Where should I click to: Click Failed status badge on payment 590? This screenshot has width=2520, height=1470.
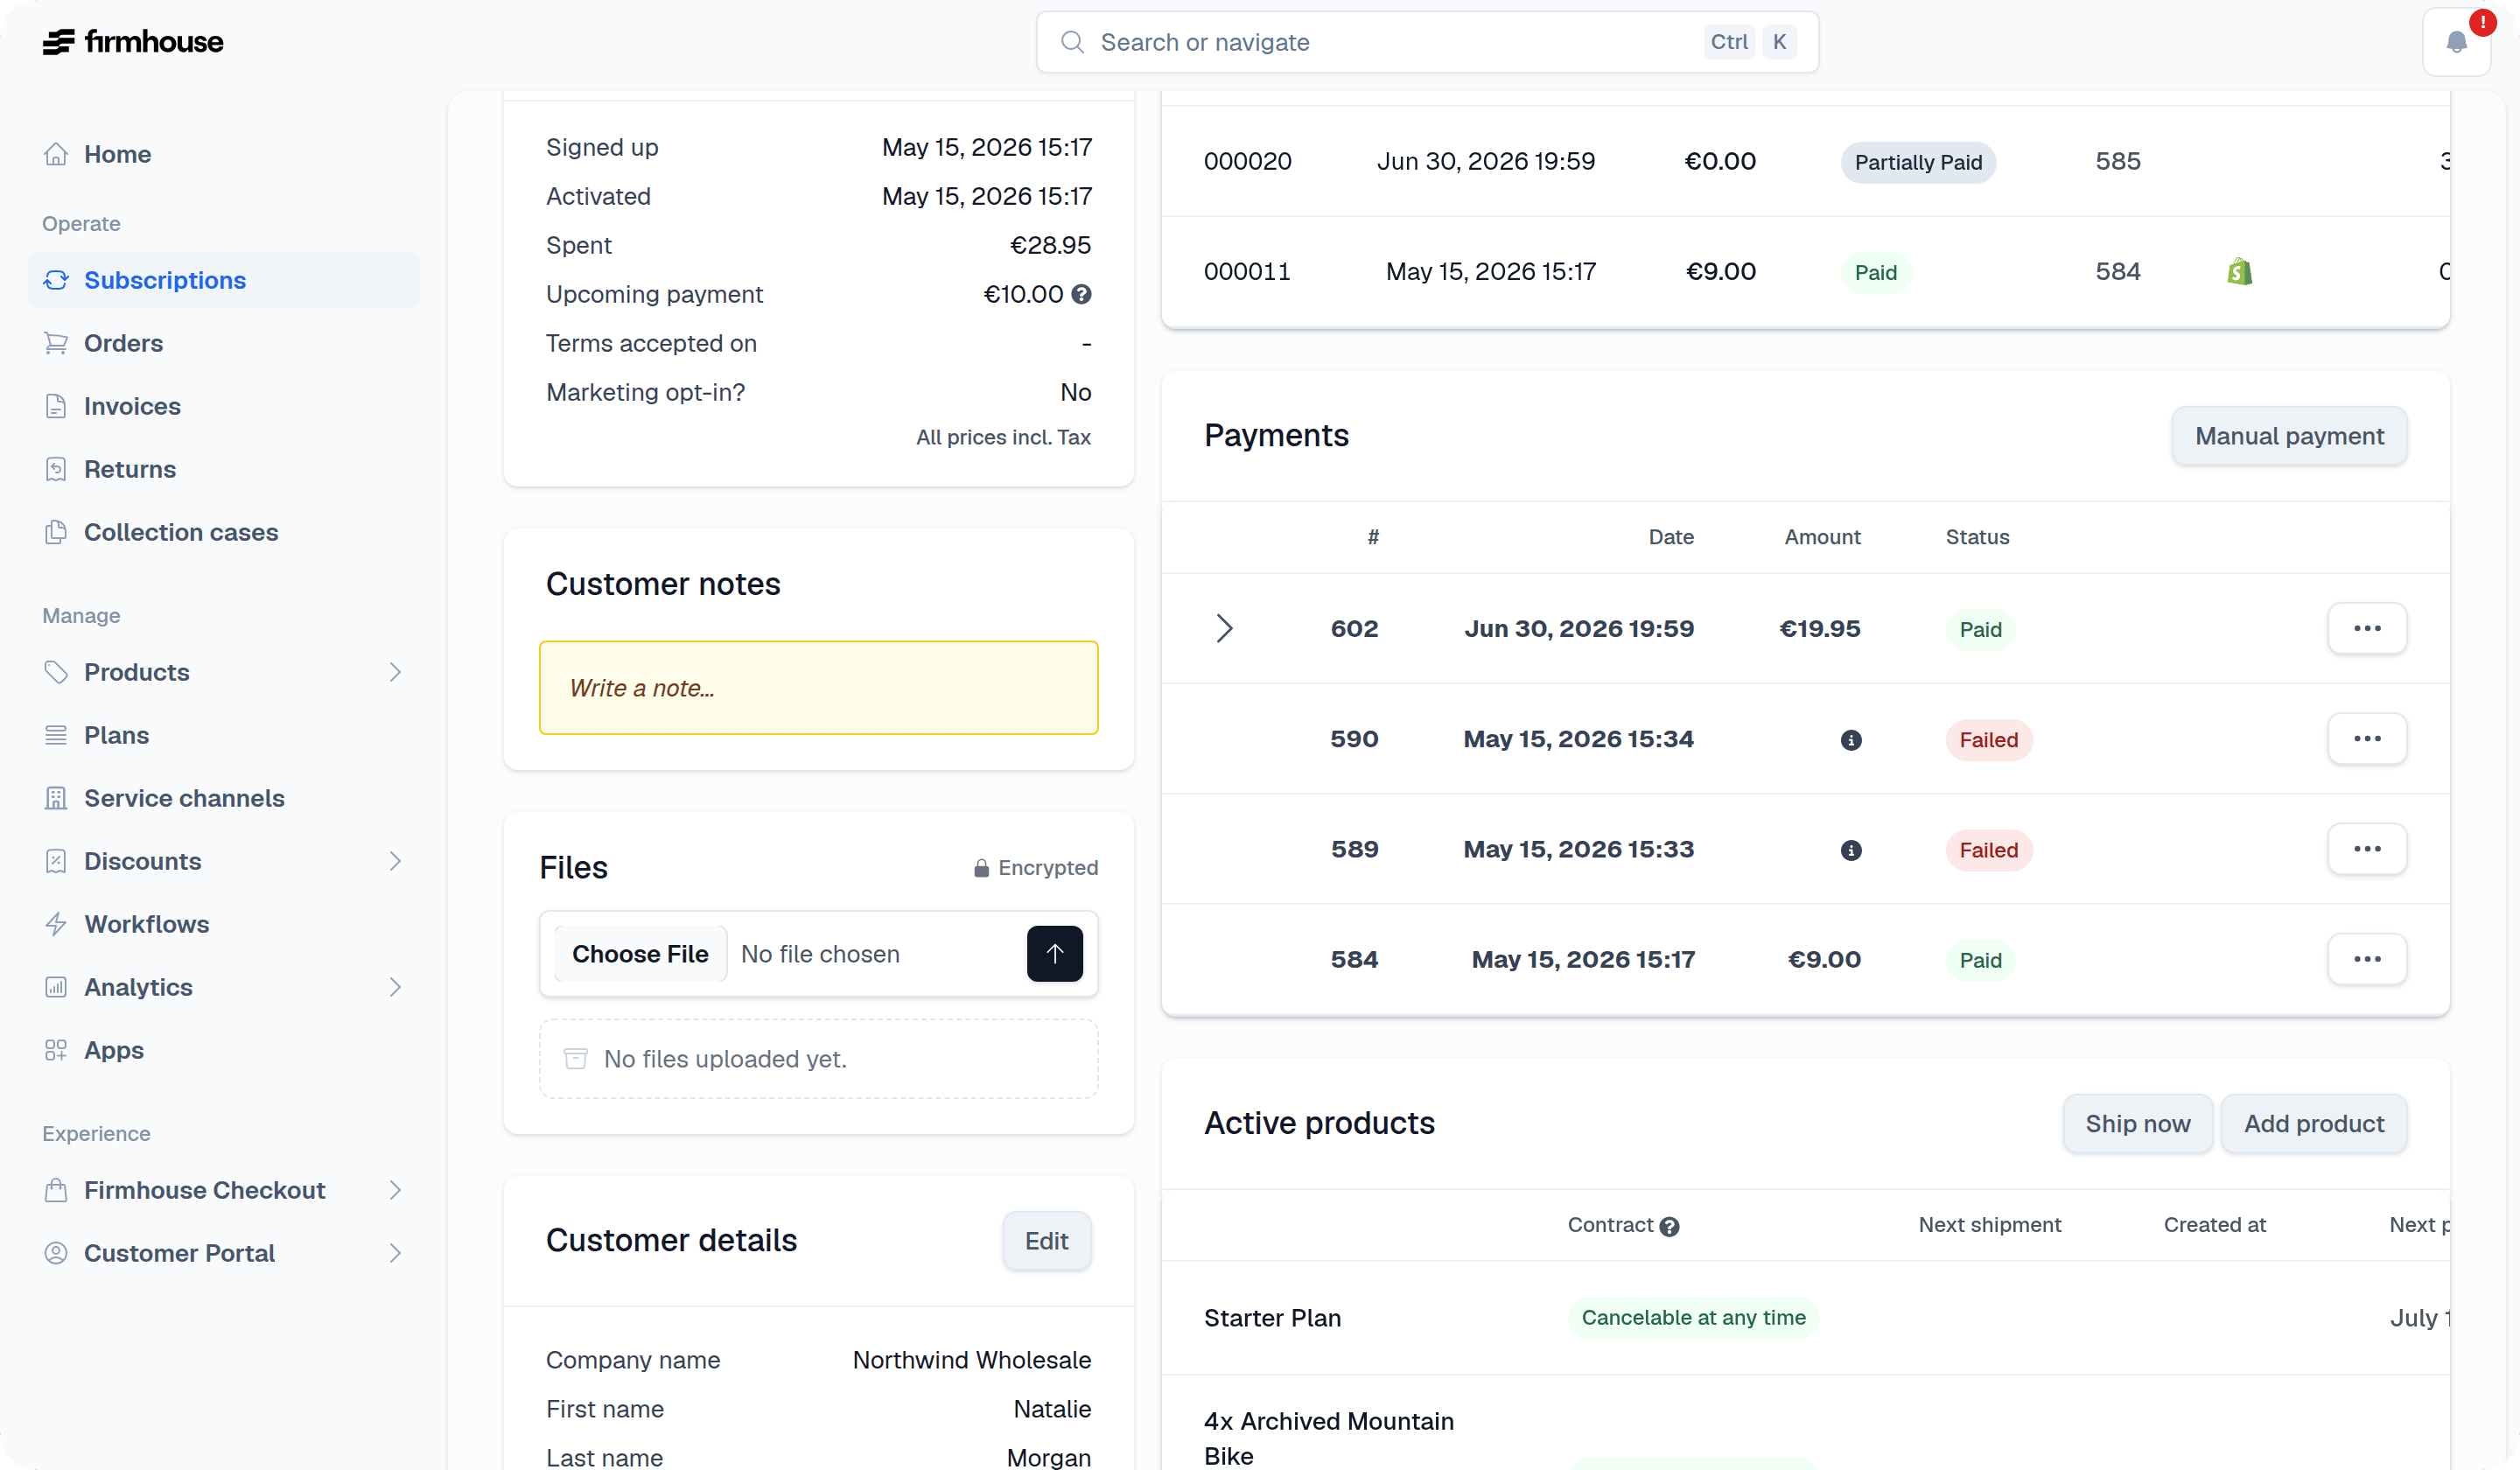coord(1989,740)
